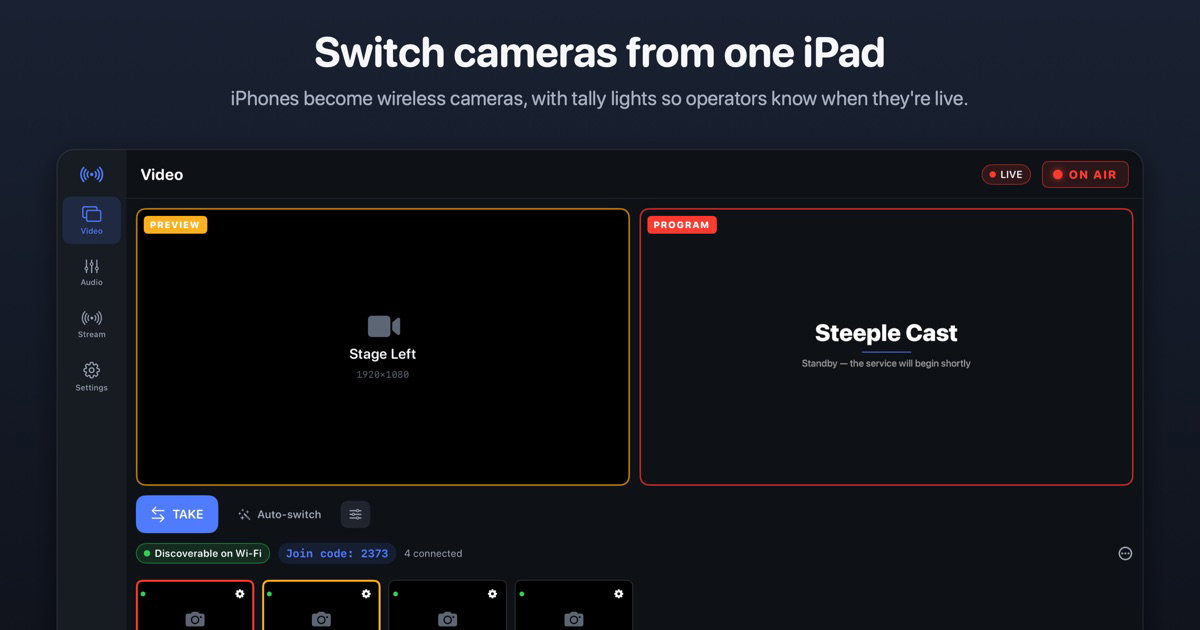Select the orange-bordered preview camera thumbnail
Screen dimensions: 1200x630
321,606
